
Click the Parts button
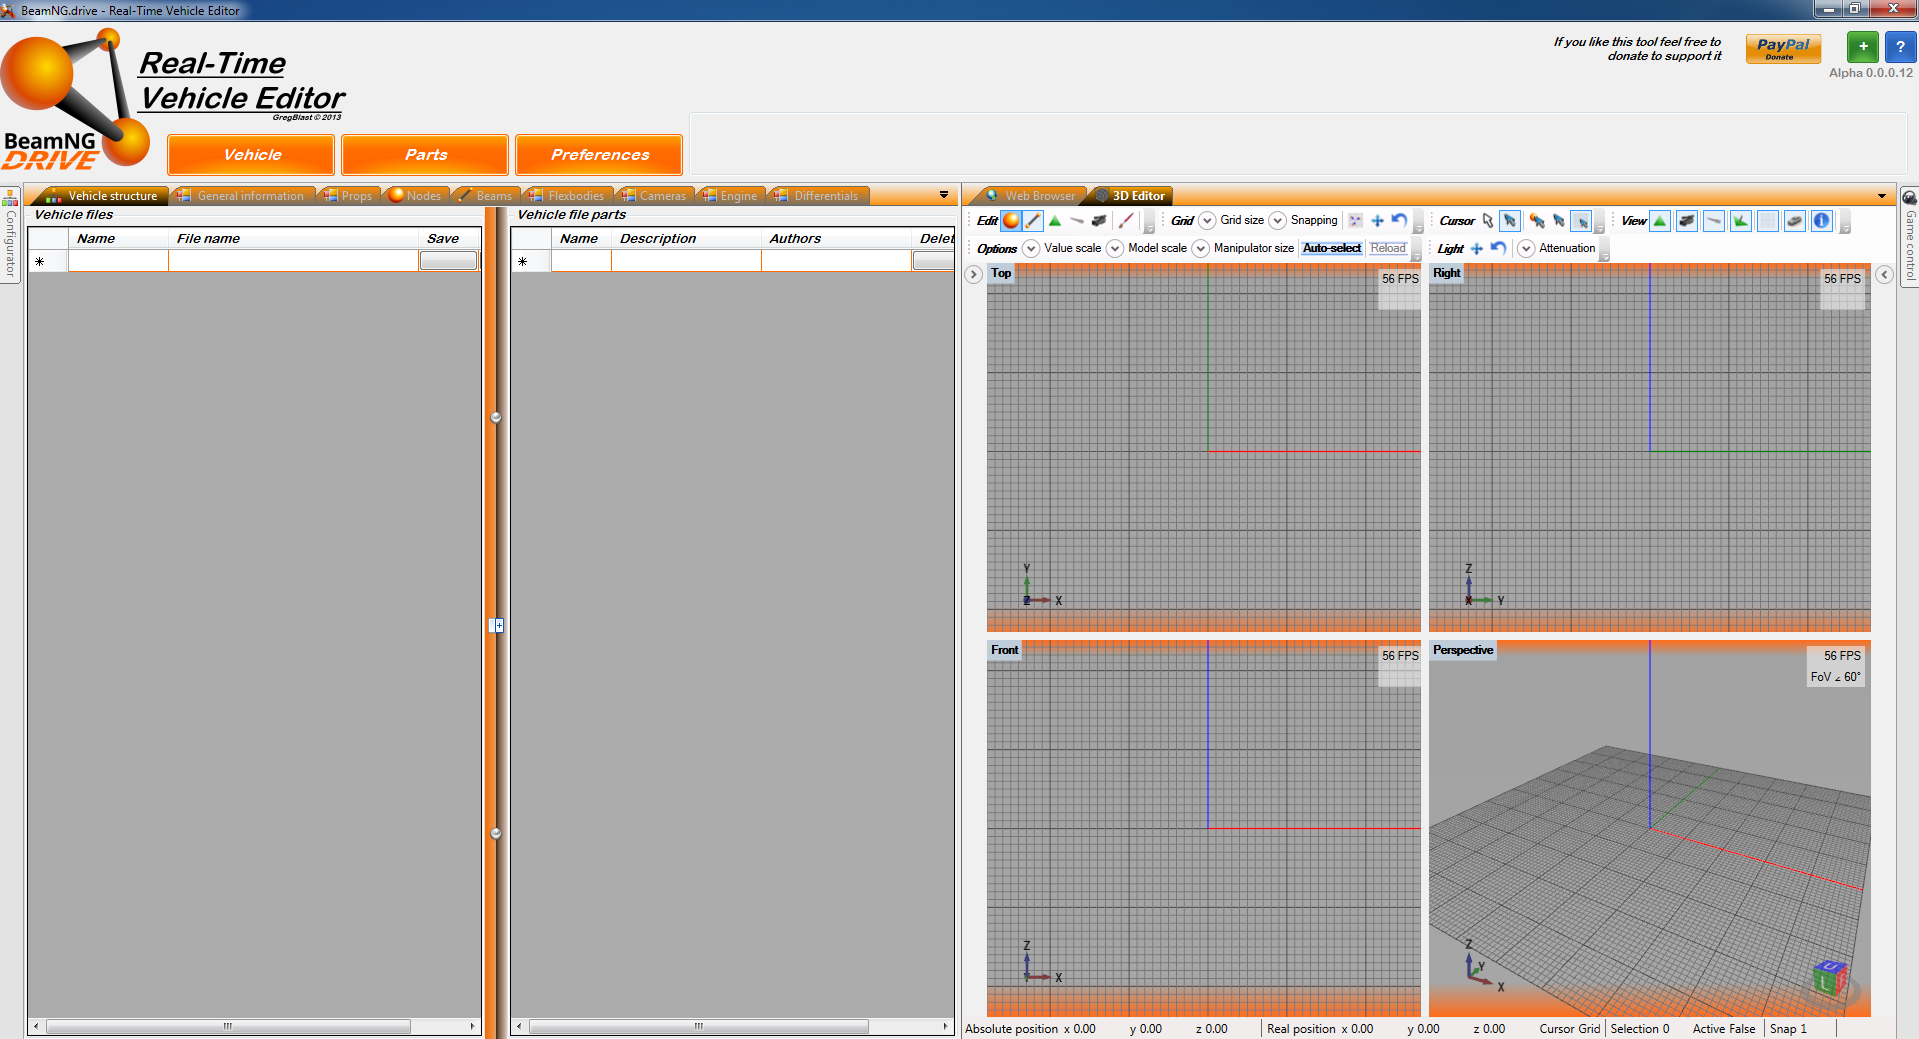(x=425, y=155)
